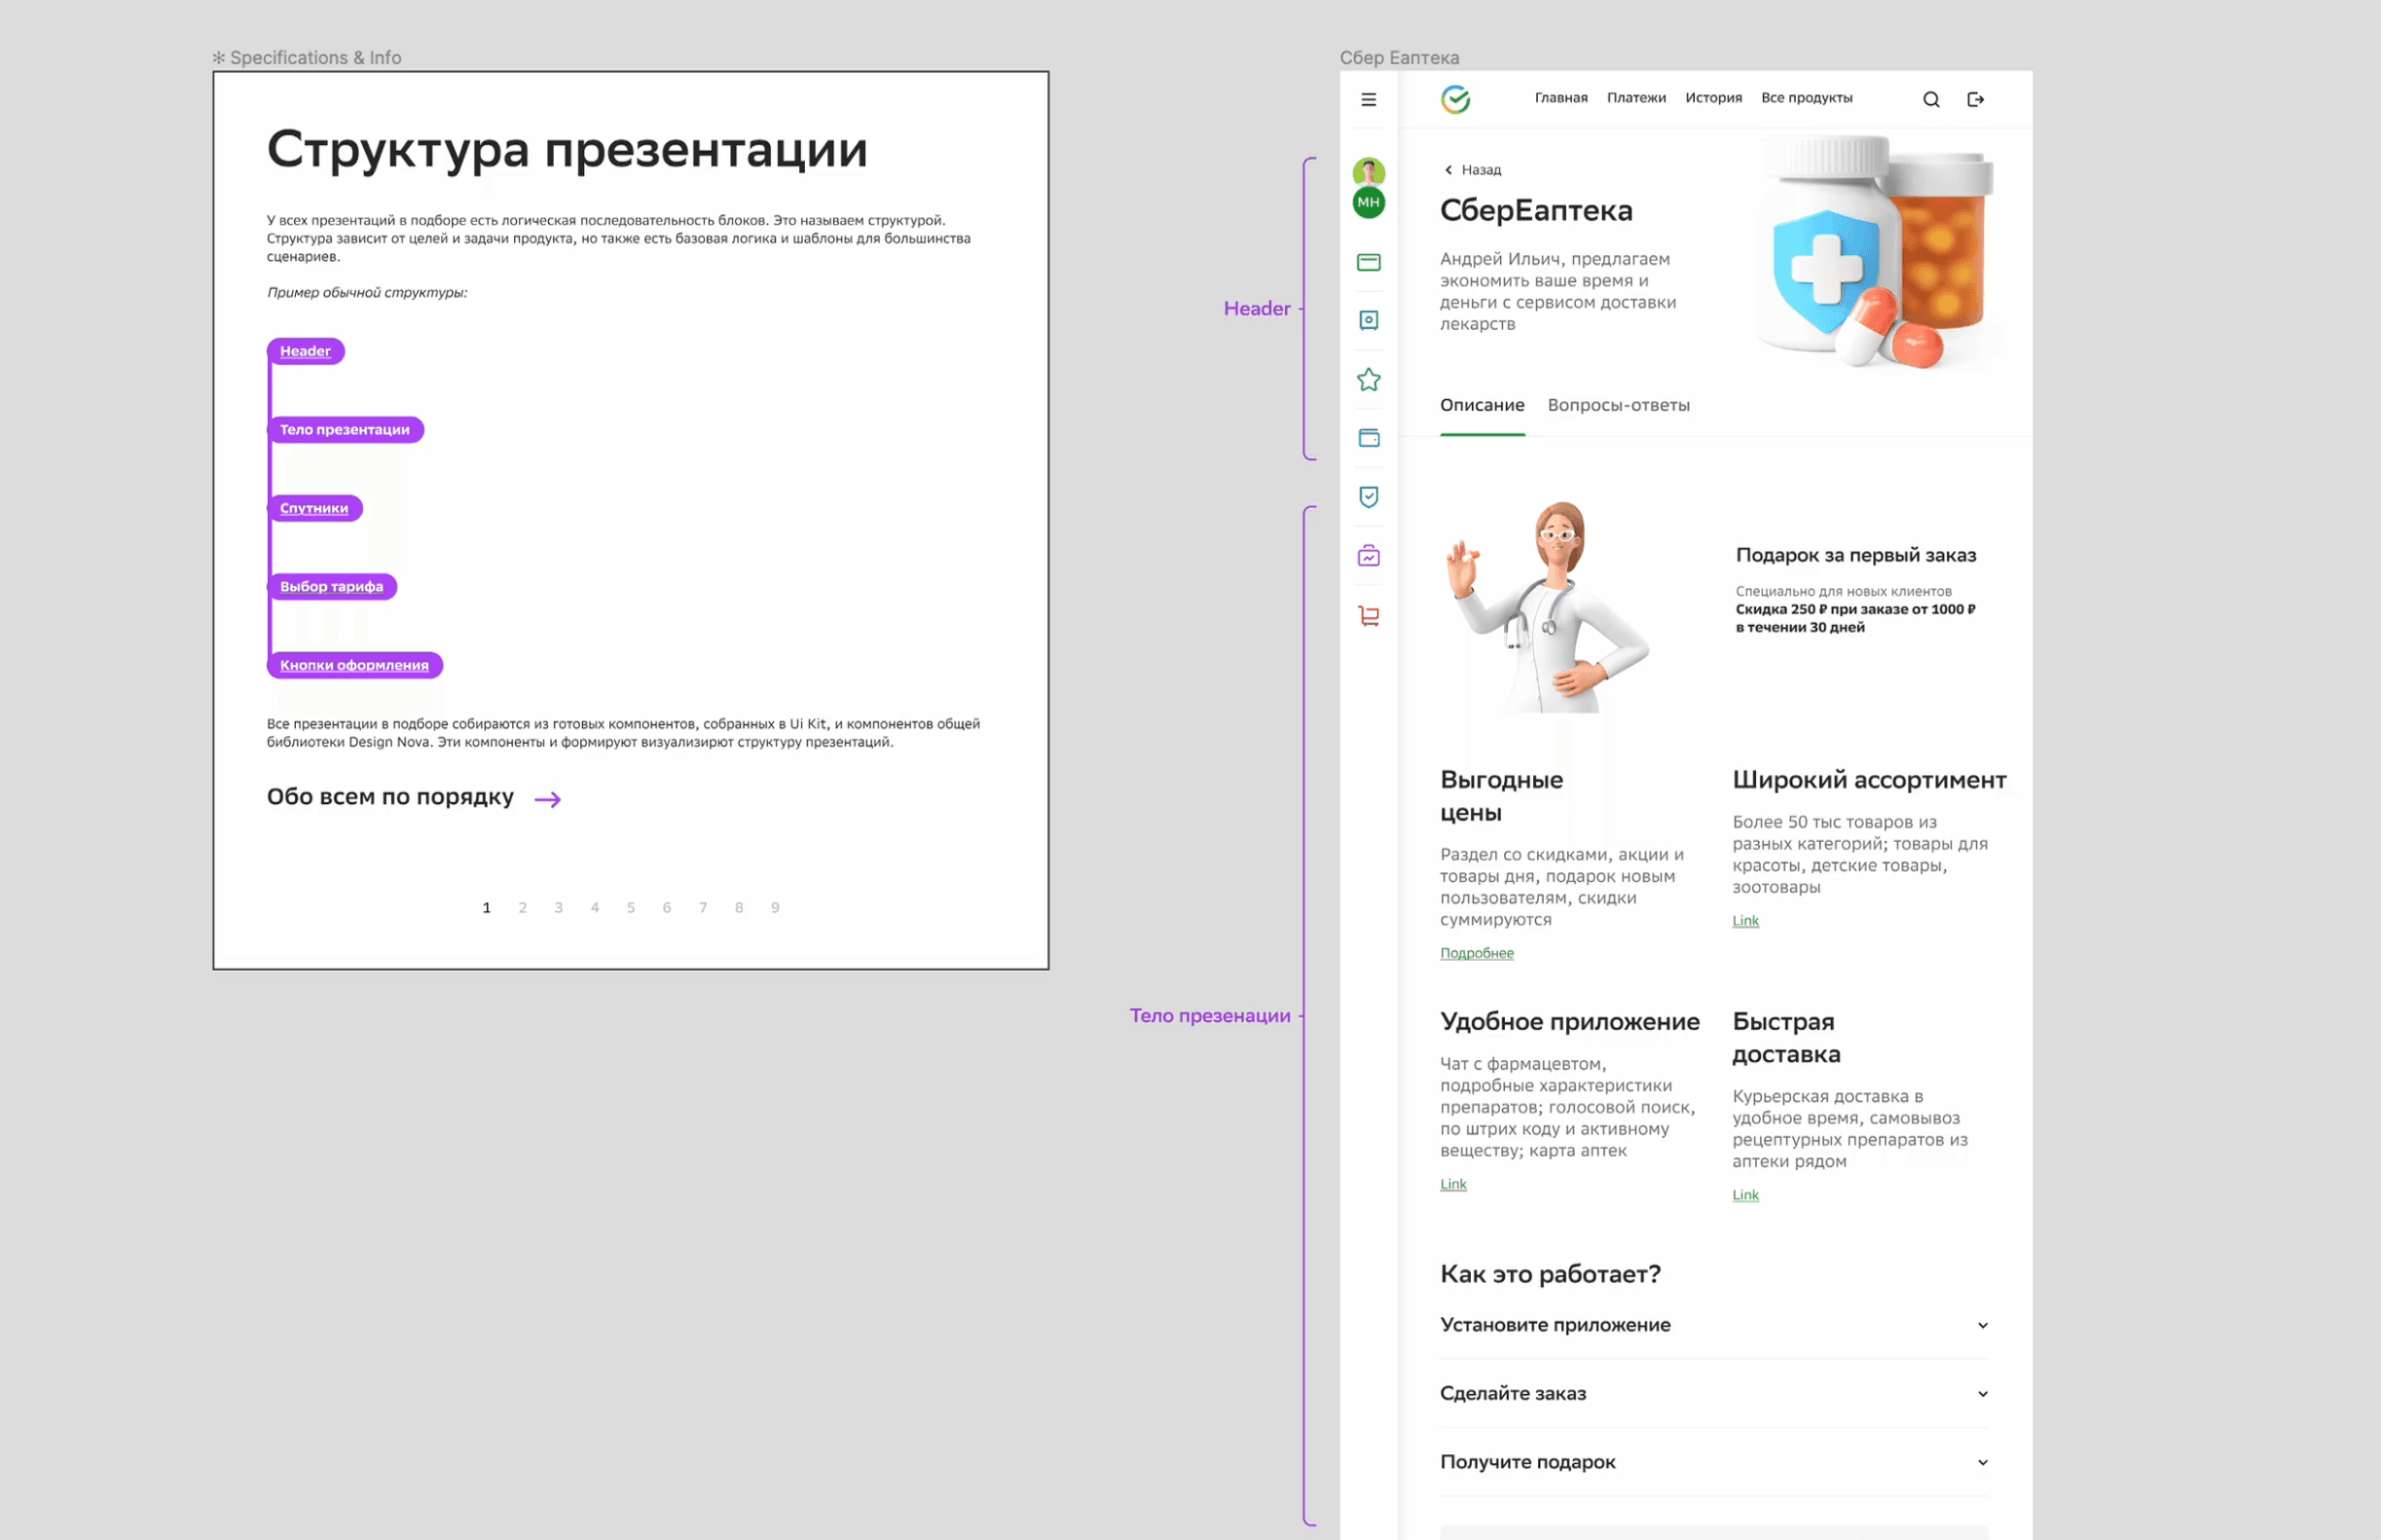Switch to the Вопросы-ответы tab

[1618, 405]
